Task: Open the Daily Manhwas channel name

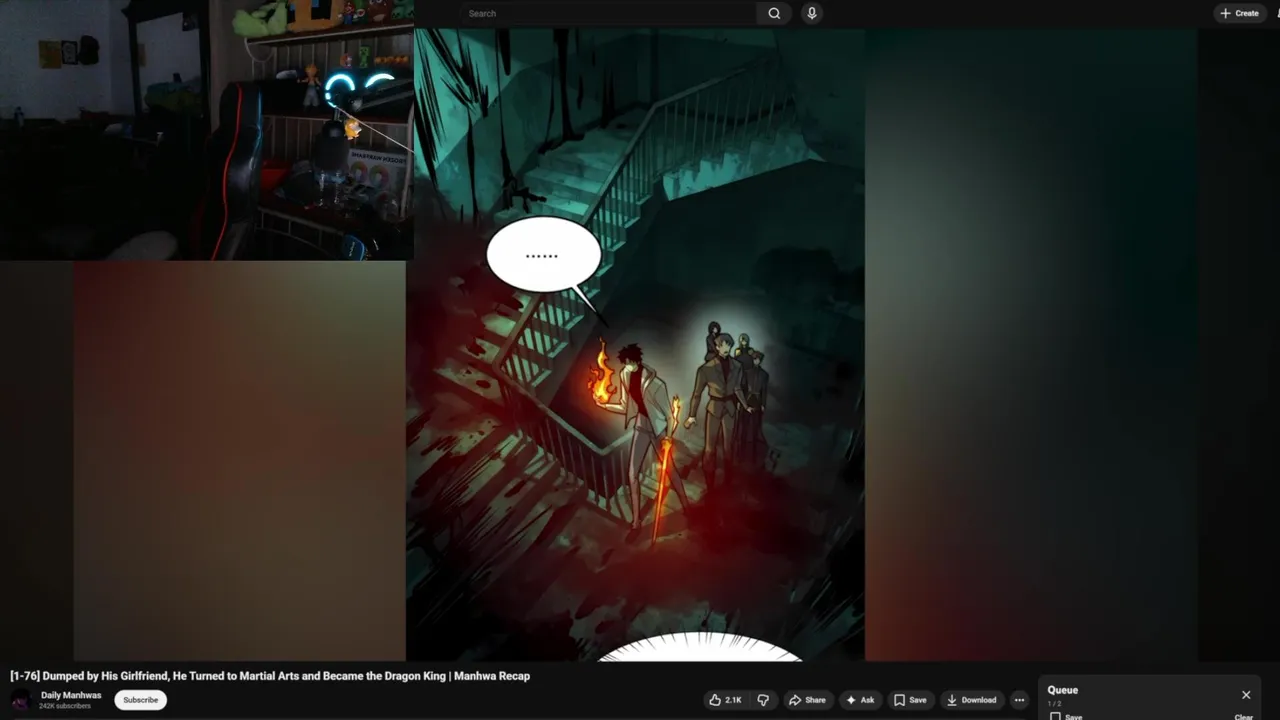Action: pos(71,695)
